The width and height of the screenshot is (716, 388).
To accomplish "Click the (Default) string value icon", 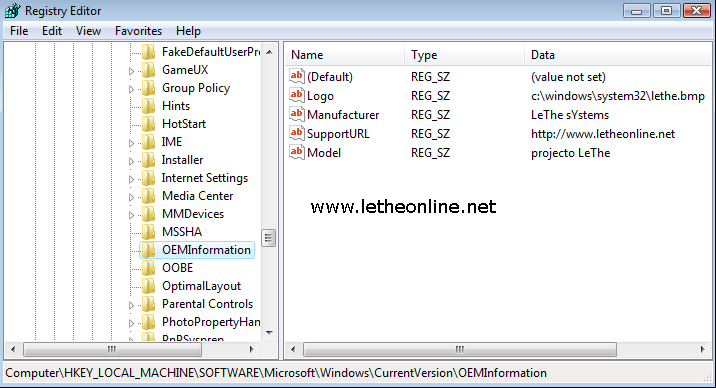I will coord(296,76).
